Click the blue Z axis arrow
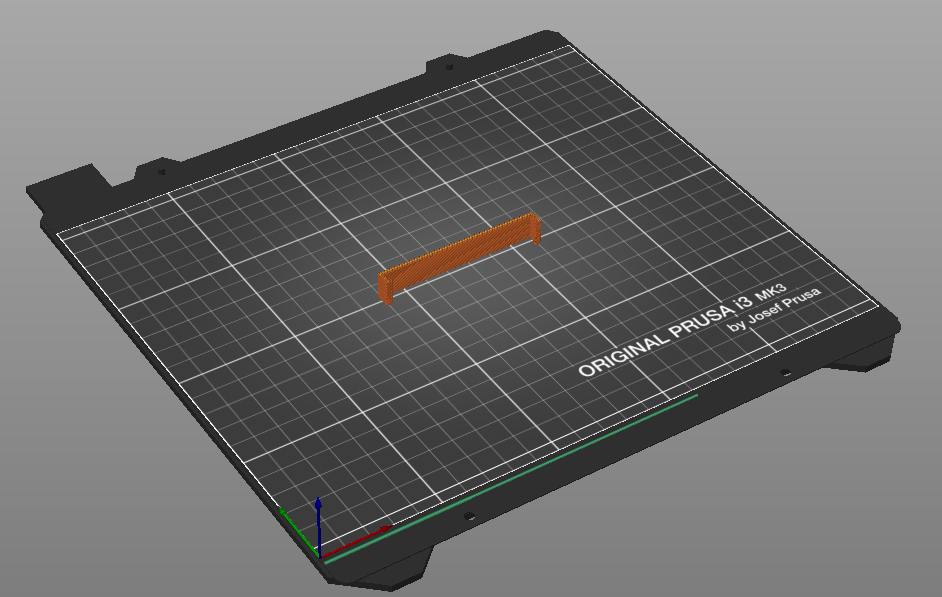Image resolution: width=942 pixels, height=597 pixels. pyautogui.click(x=318, y=518)
